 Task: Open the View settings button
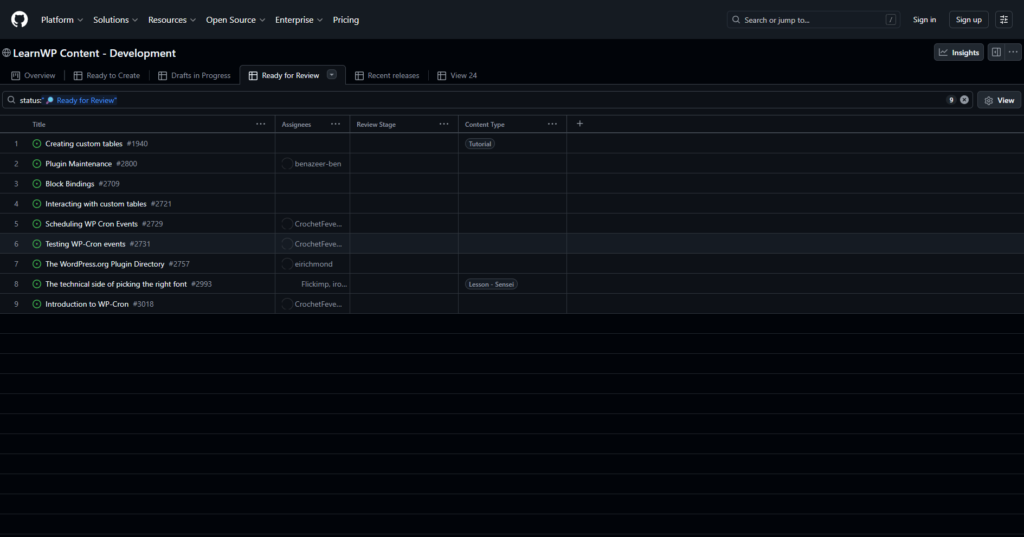[x=999, y=100]
